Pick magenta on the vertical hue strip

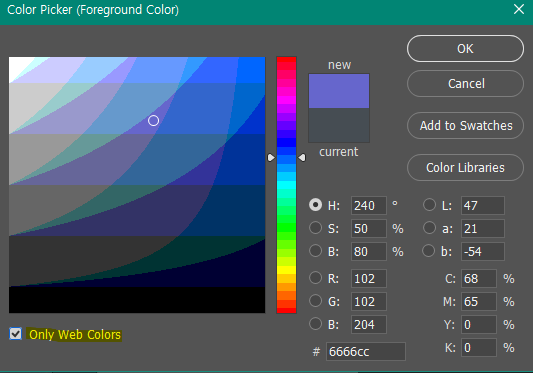pos(286,100)
